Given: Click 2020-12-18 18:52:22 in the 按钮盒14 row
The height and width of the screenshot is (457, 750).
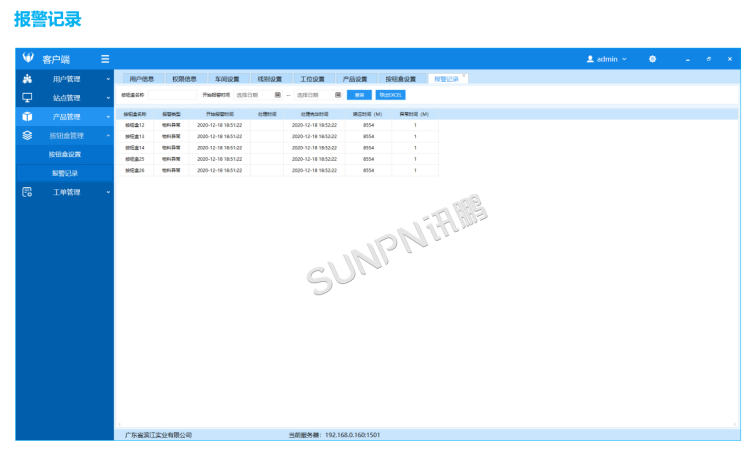Looking at the screenshot, I should tap(314, 148).
